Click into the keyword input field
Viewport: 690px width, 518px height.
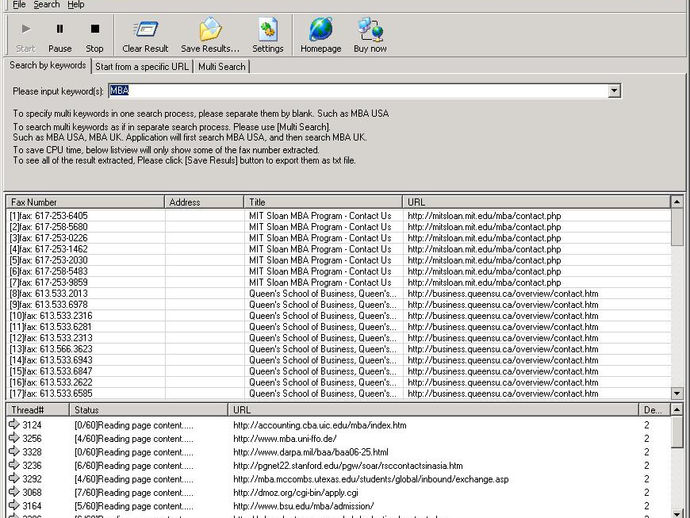358,91
